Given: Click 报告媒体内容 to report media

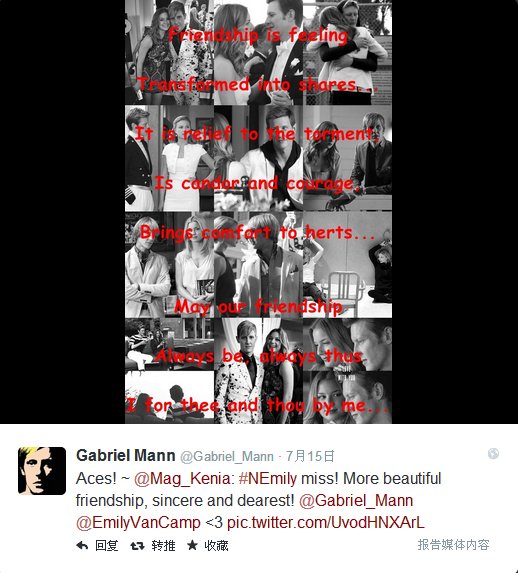Looking at the screenshot, I should click(x=453, y=544).
